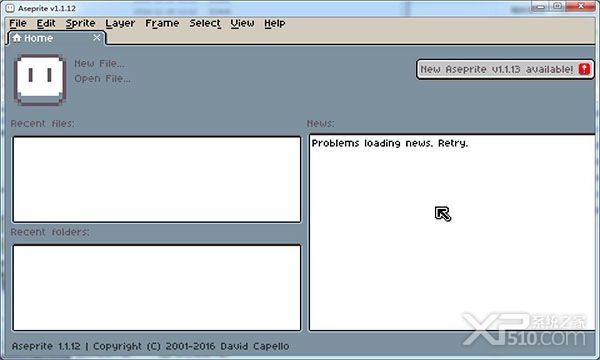The height and width of the screenshot is (360, 600).
Task: Open the Help menu
Action: 275,24
